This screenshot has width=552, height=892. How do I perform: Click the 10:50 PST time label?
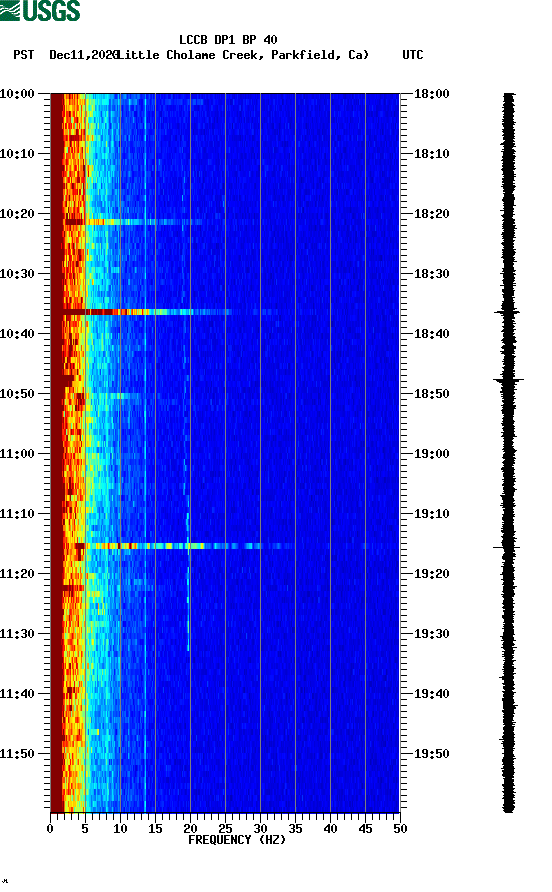18,394
